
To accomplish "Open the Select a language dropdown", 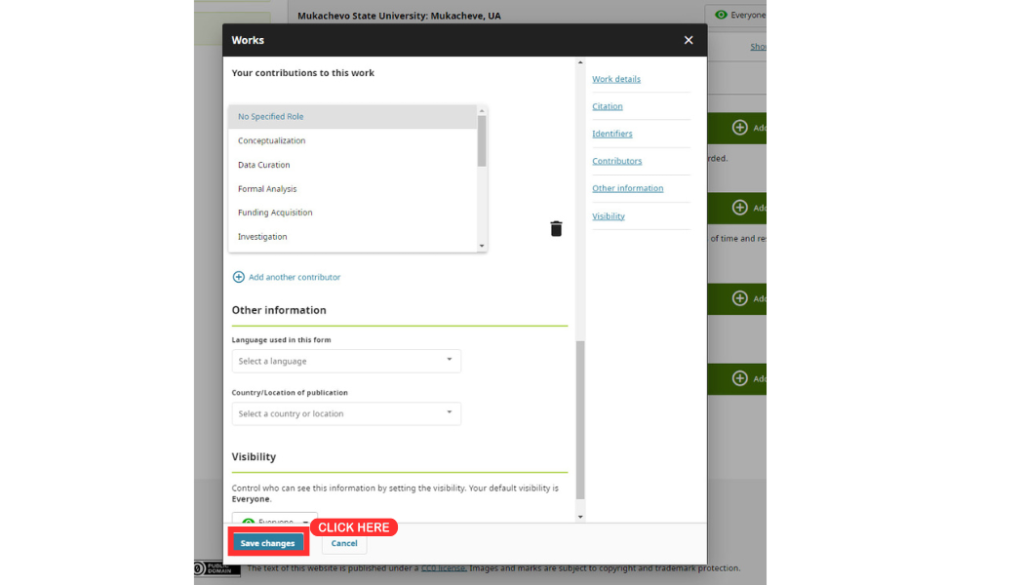I will (346, 361).
